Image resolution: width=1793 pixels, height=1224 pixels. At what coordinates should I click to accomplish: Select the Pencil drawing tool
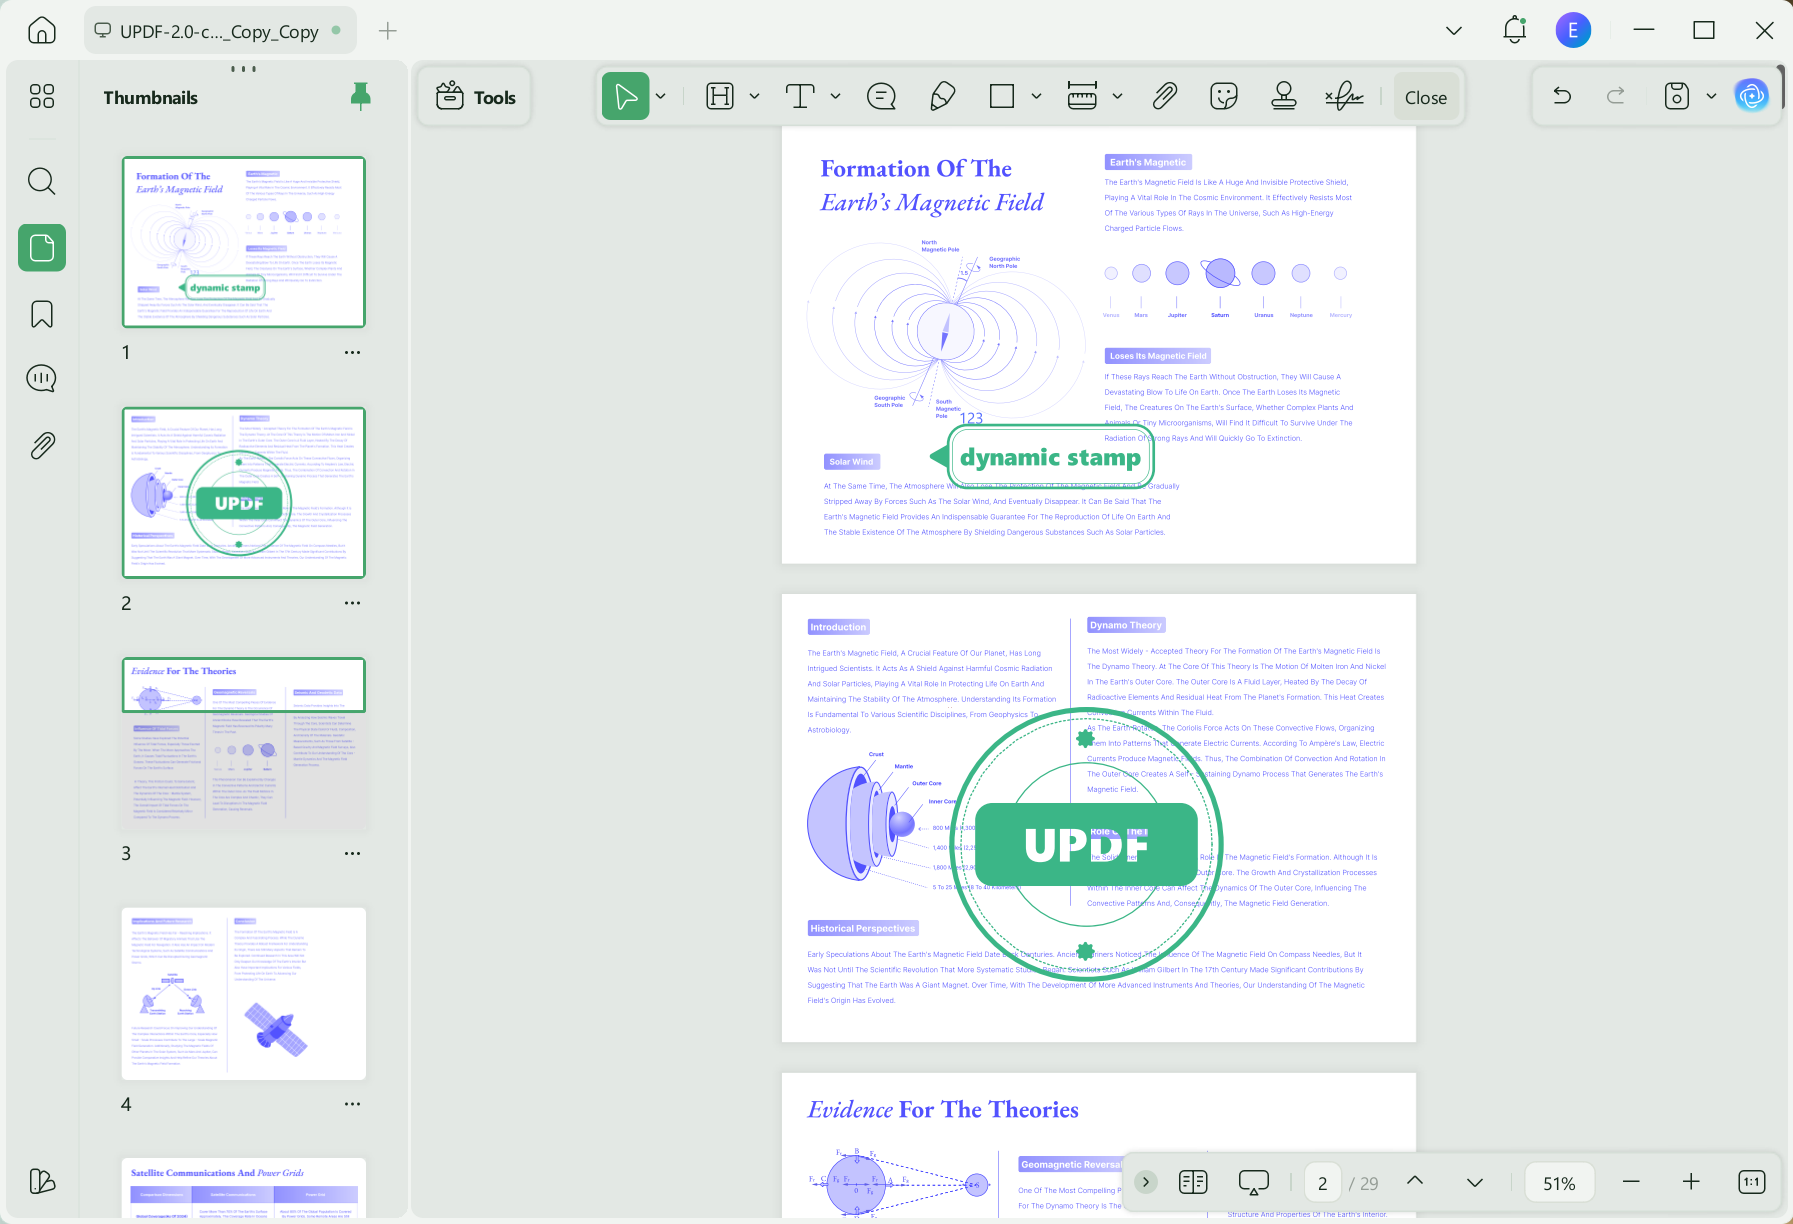(x=942, y=96)
